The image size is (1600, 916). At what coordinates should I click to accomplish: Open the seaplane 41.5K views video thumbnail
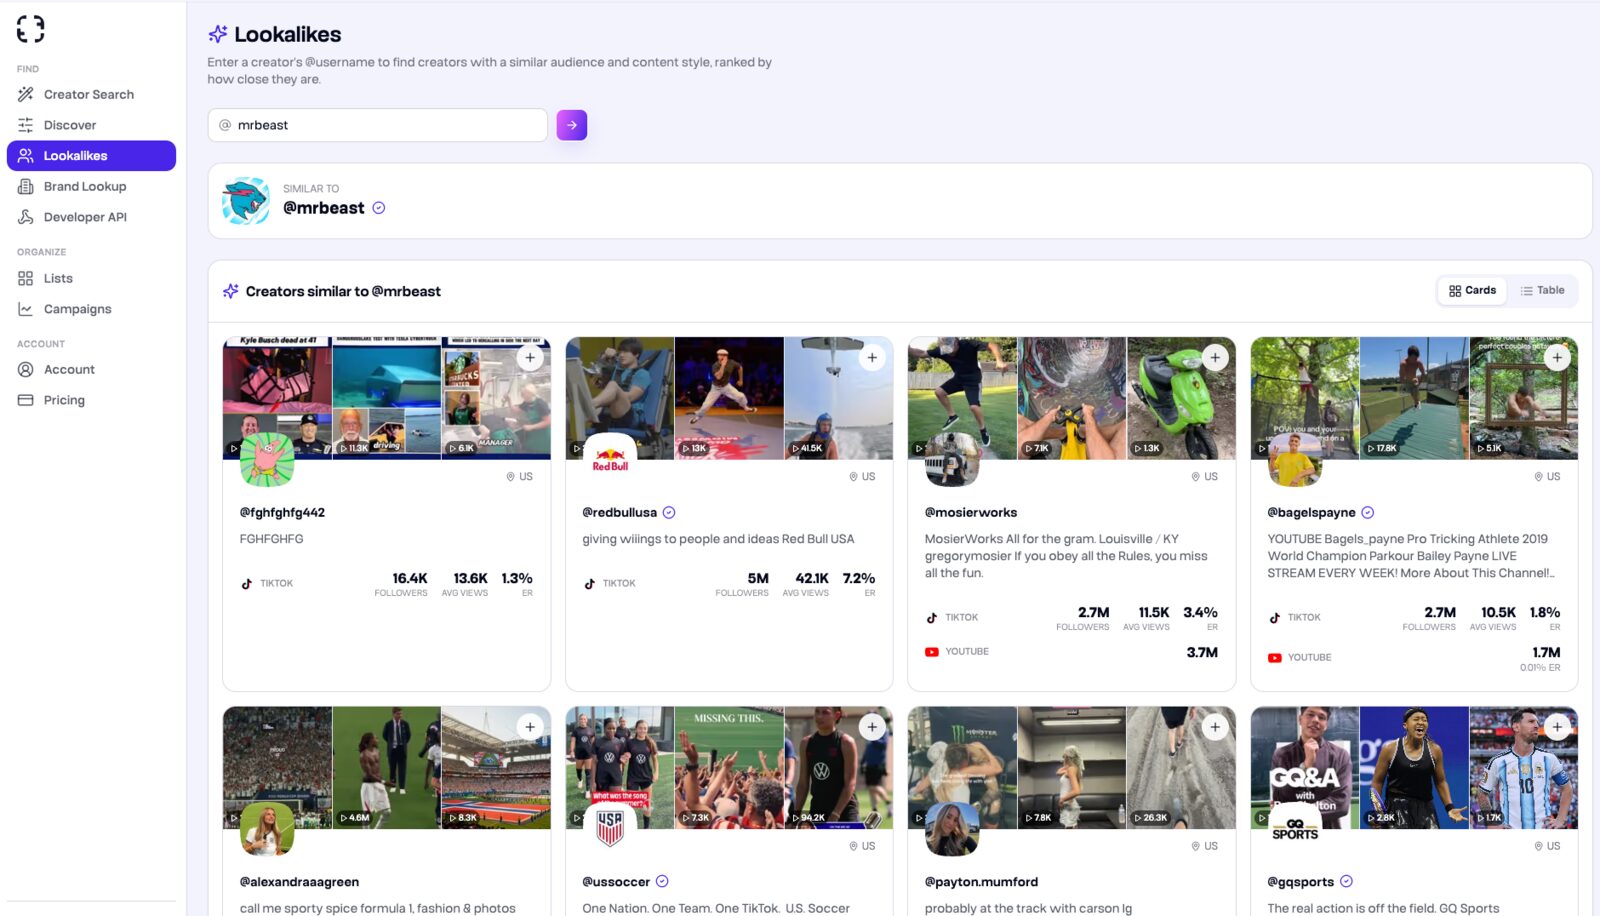click(x=839, y=398)
